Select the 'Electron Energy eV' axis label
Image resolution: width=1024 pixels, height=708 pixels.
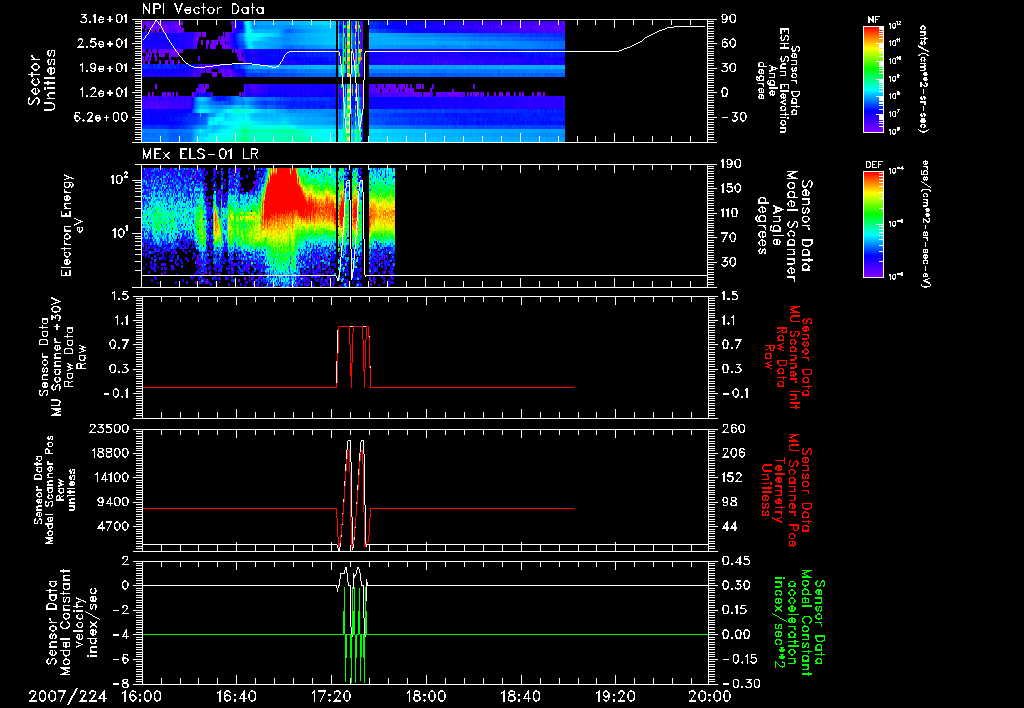73,225
